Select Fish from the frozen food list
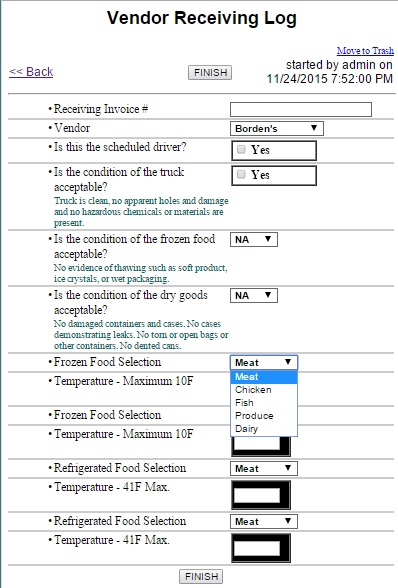Viewport: 398px width, 588px height. [x=264, y=403]
